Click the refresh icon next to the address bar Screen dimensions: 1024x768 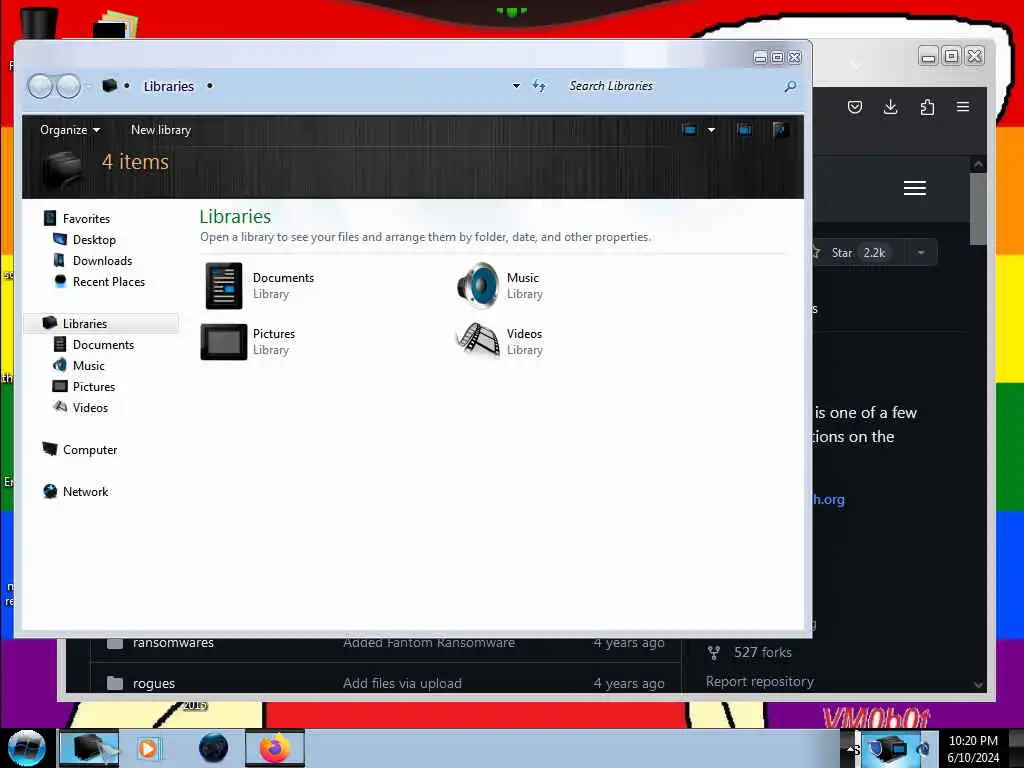[x=539, y=86]
